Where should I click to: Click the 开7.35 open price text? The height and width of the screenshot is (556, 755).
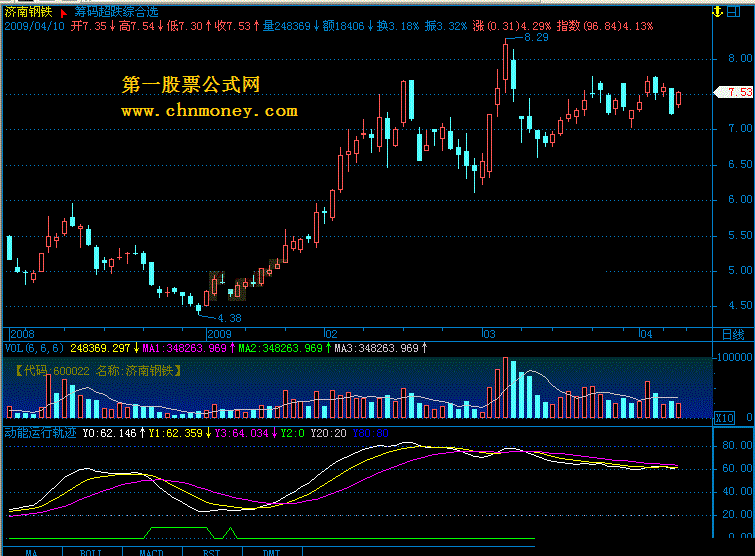[x=89, y=26]
